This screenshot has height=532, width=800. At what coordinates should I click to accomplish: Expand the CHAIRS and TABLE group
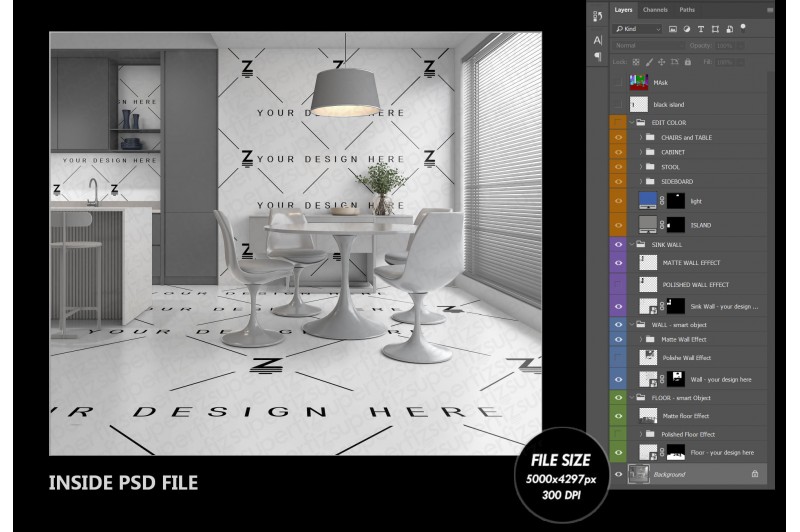[641, 137]
